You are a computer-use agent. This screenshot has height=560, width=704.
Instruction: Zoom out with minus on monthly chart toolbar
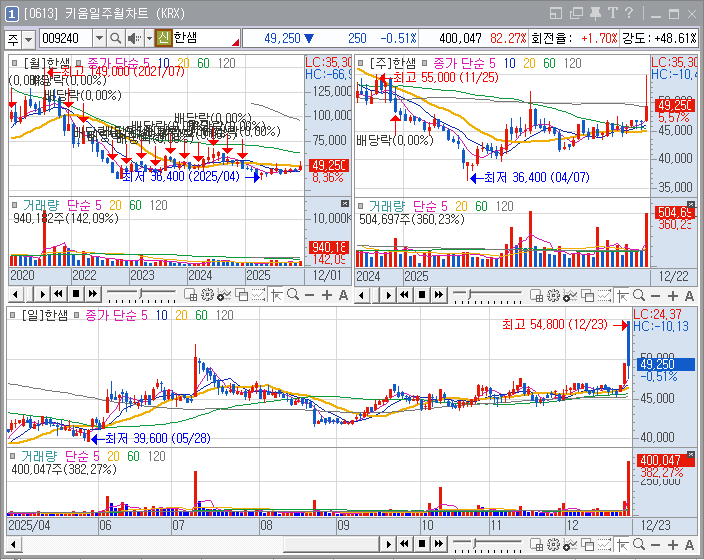coord(309,295)
